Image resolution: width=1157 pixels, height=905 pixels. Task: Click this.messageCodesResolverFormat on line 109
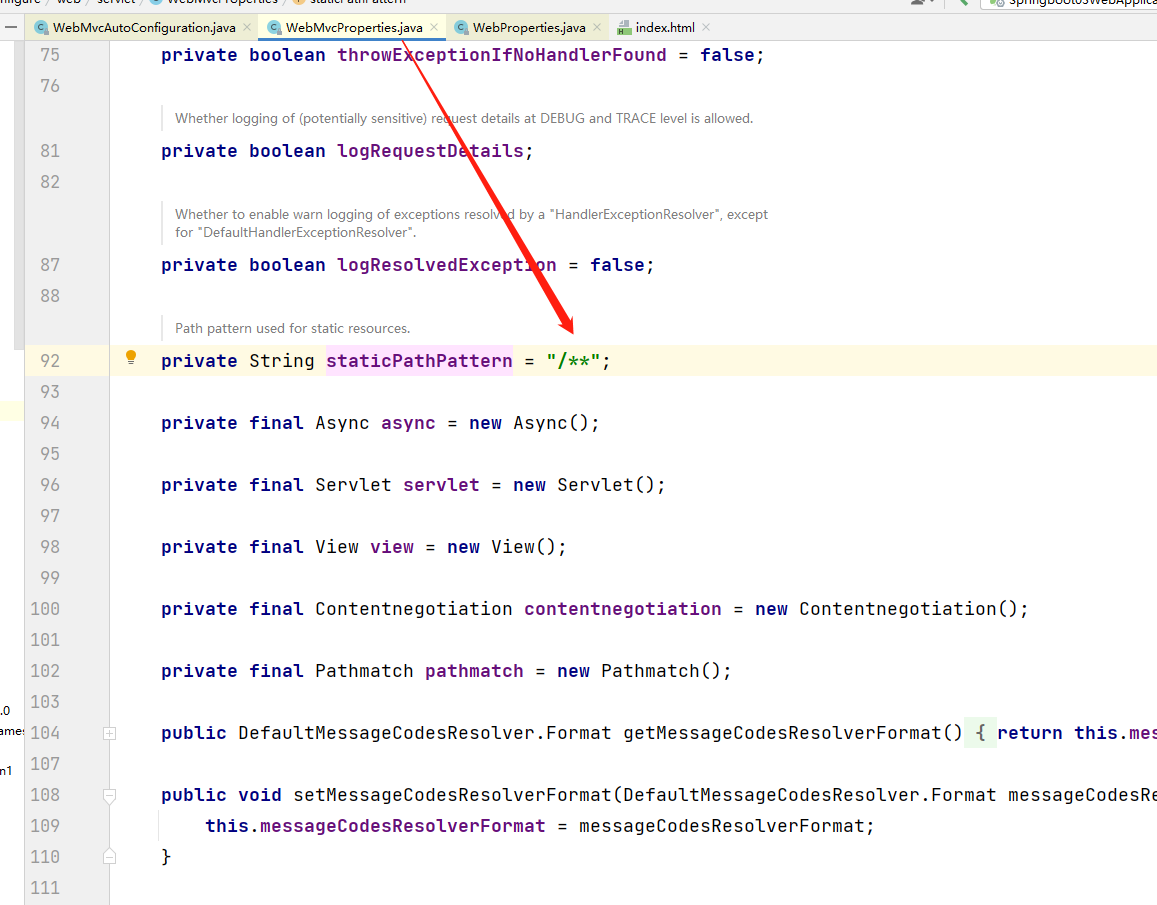coord(375,826)
